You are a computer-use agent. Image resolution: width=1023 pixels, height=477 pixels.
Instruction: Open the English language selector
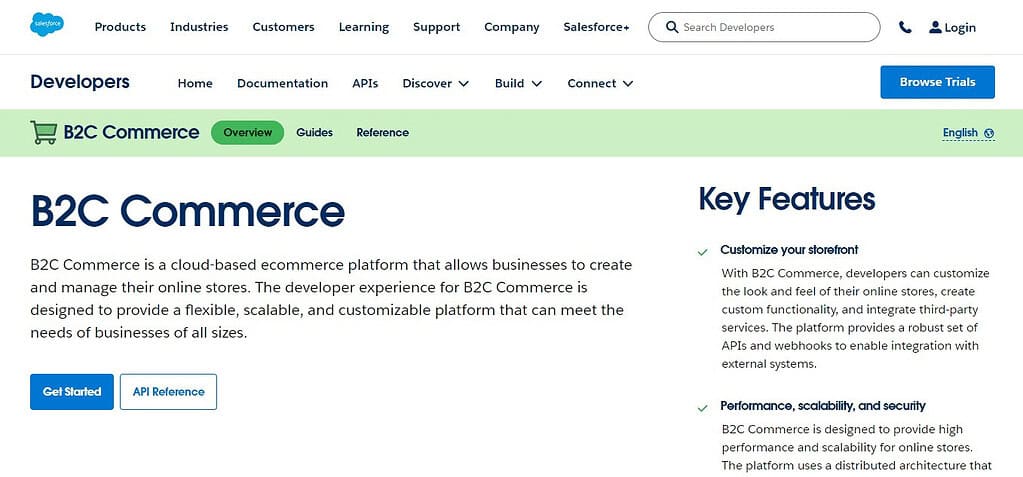[x=968, y=133]
